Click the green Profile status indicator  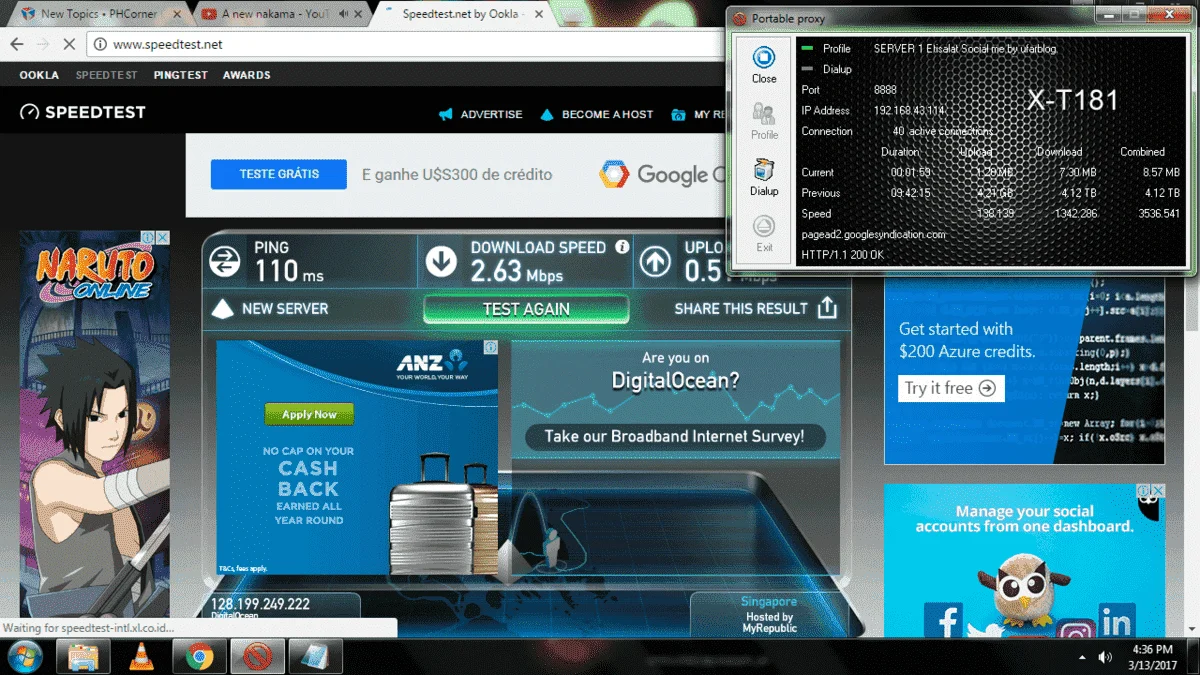tap(807, 48)
